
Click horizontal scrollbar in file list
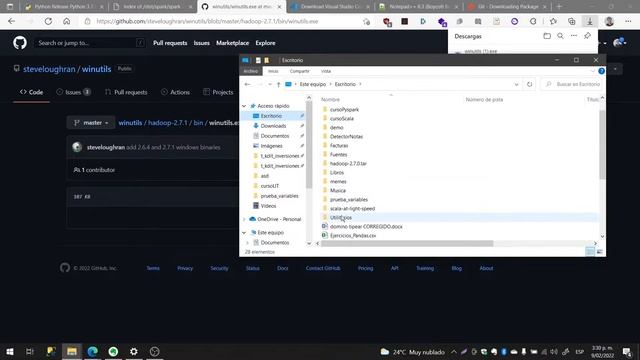(x=407, y=244)
